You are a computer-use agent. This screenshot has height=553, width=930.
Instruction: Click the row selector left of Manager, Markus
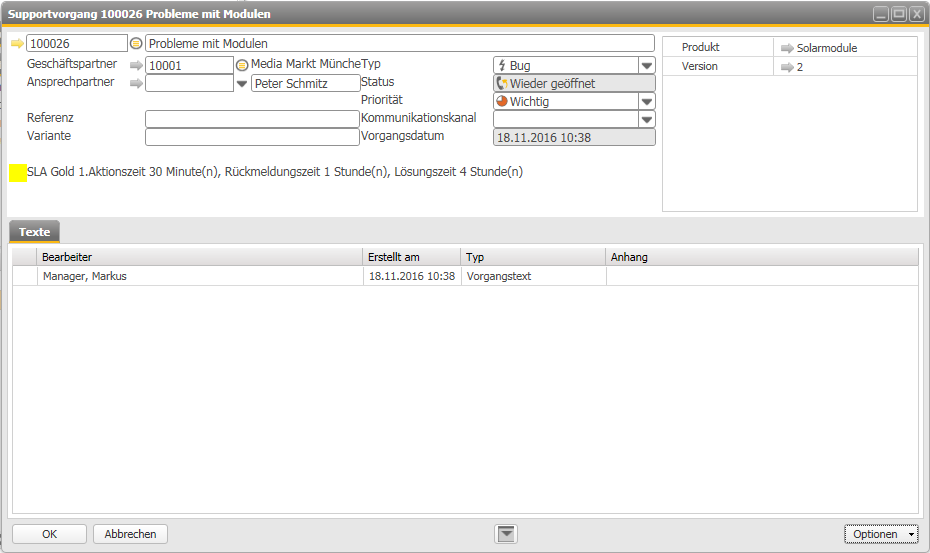click(x=25, y=276)
